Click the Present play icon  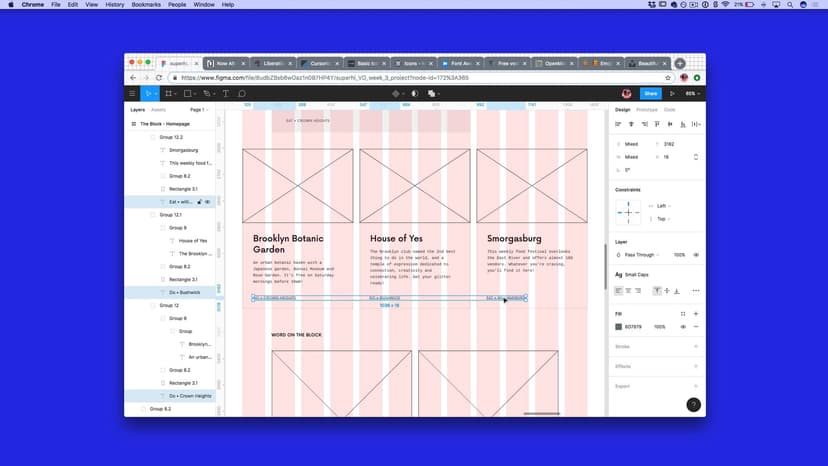[672, 94]
